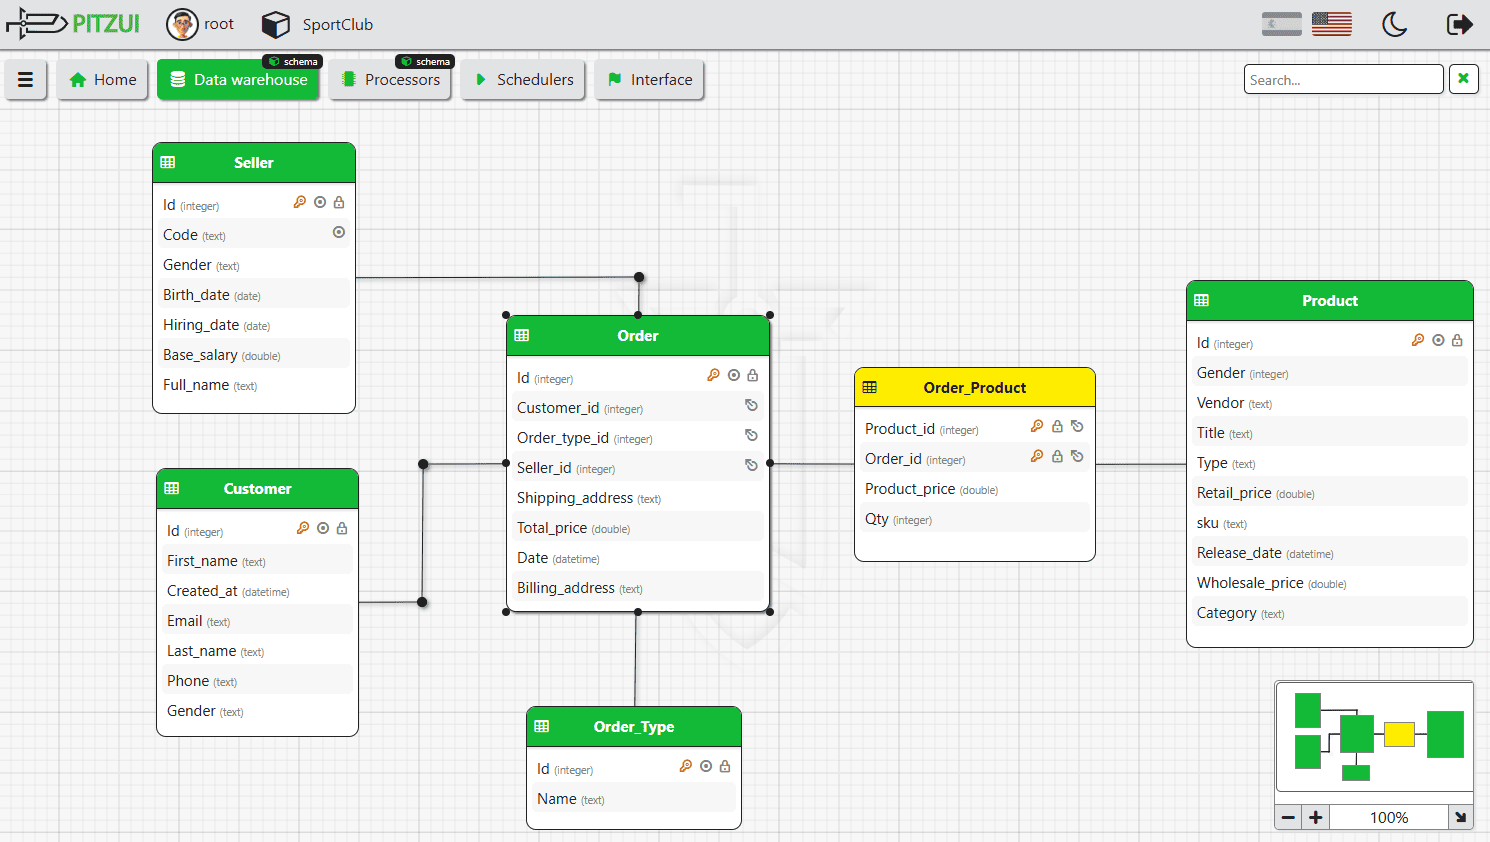1490x842 pixels.
Task: Select the Release_date field in Product
Action: coord(1330,553)
